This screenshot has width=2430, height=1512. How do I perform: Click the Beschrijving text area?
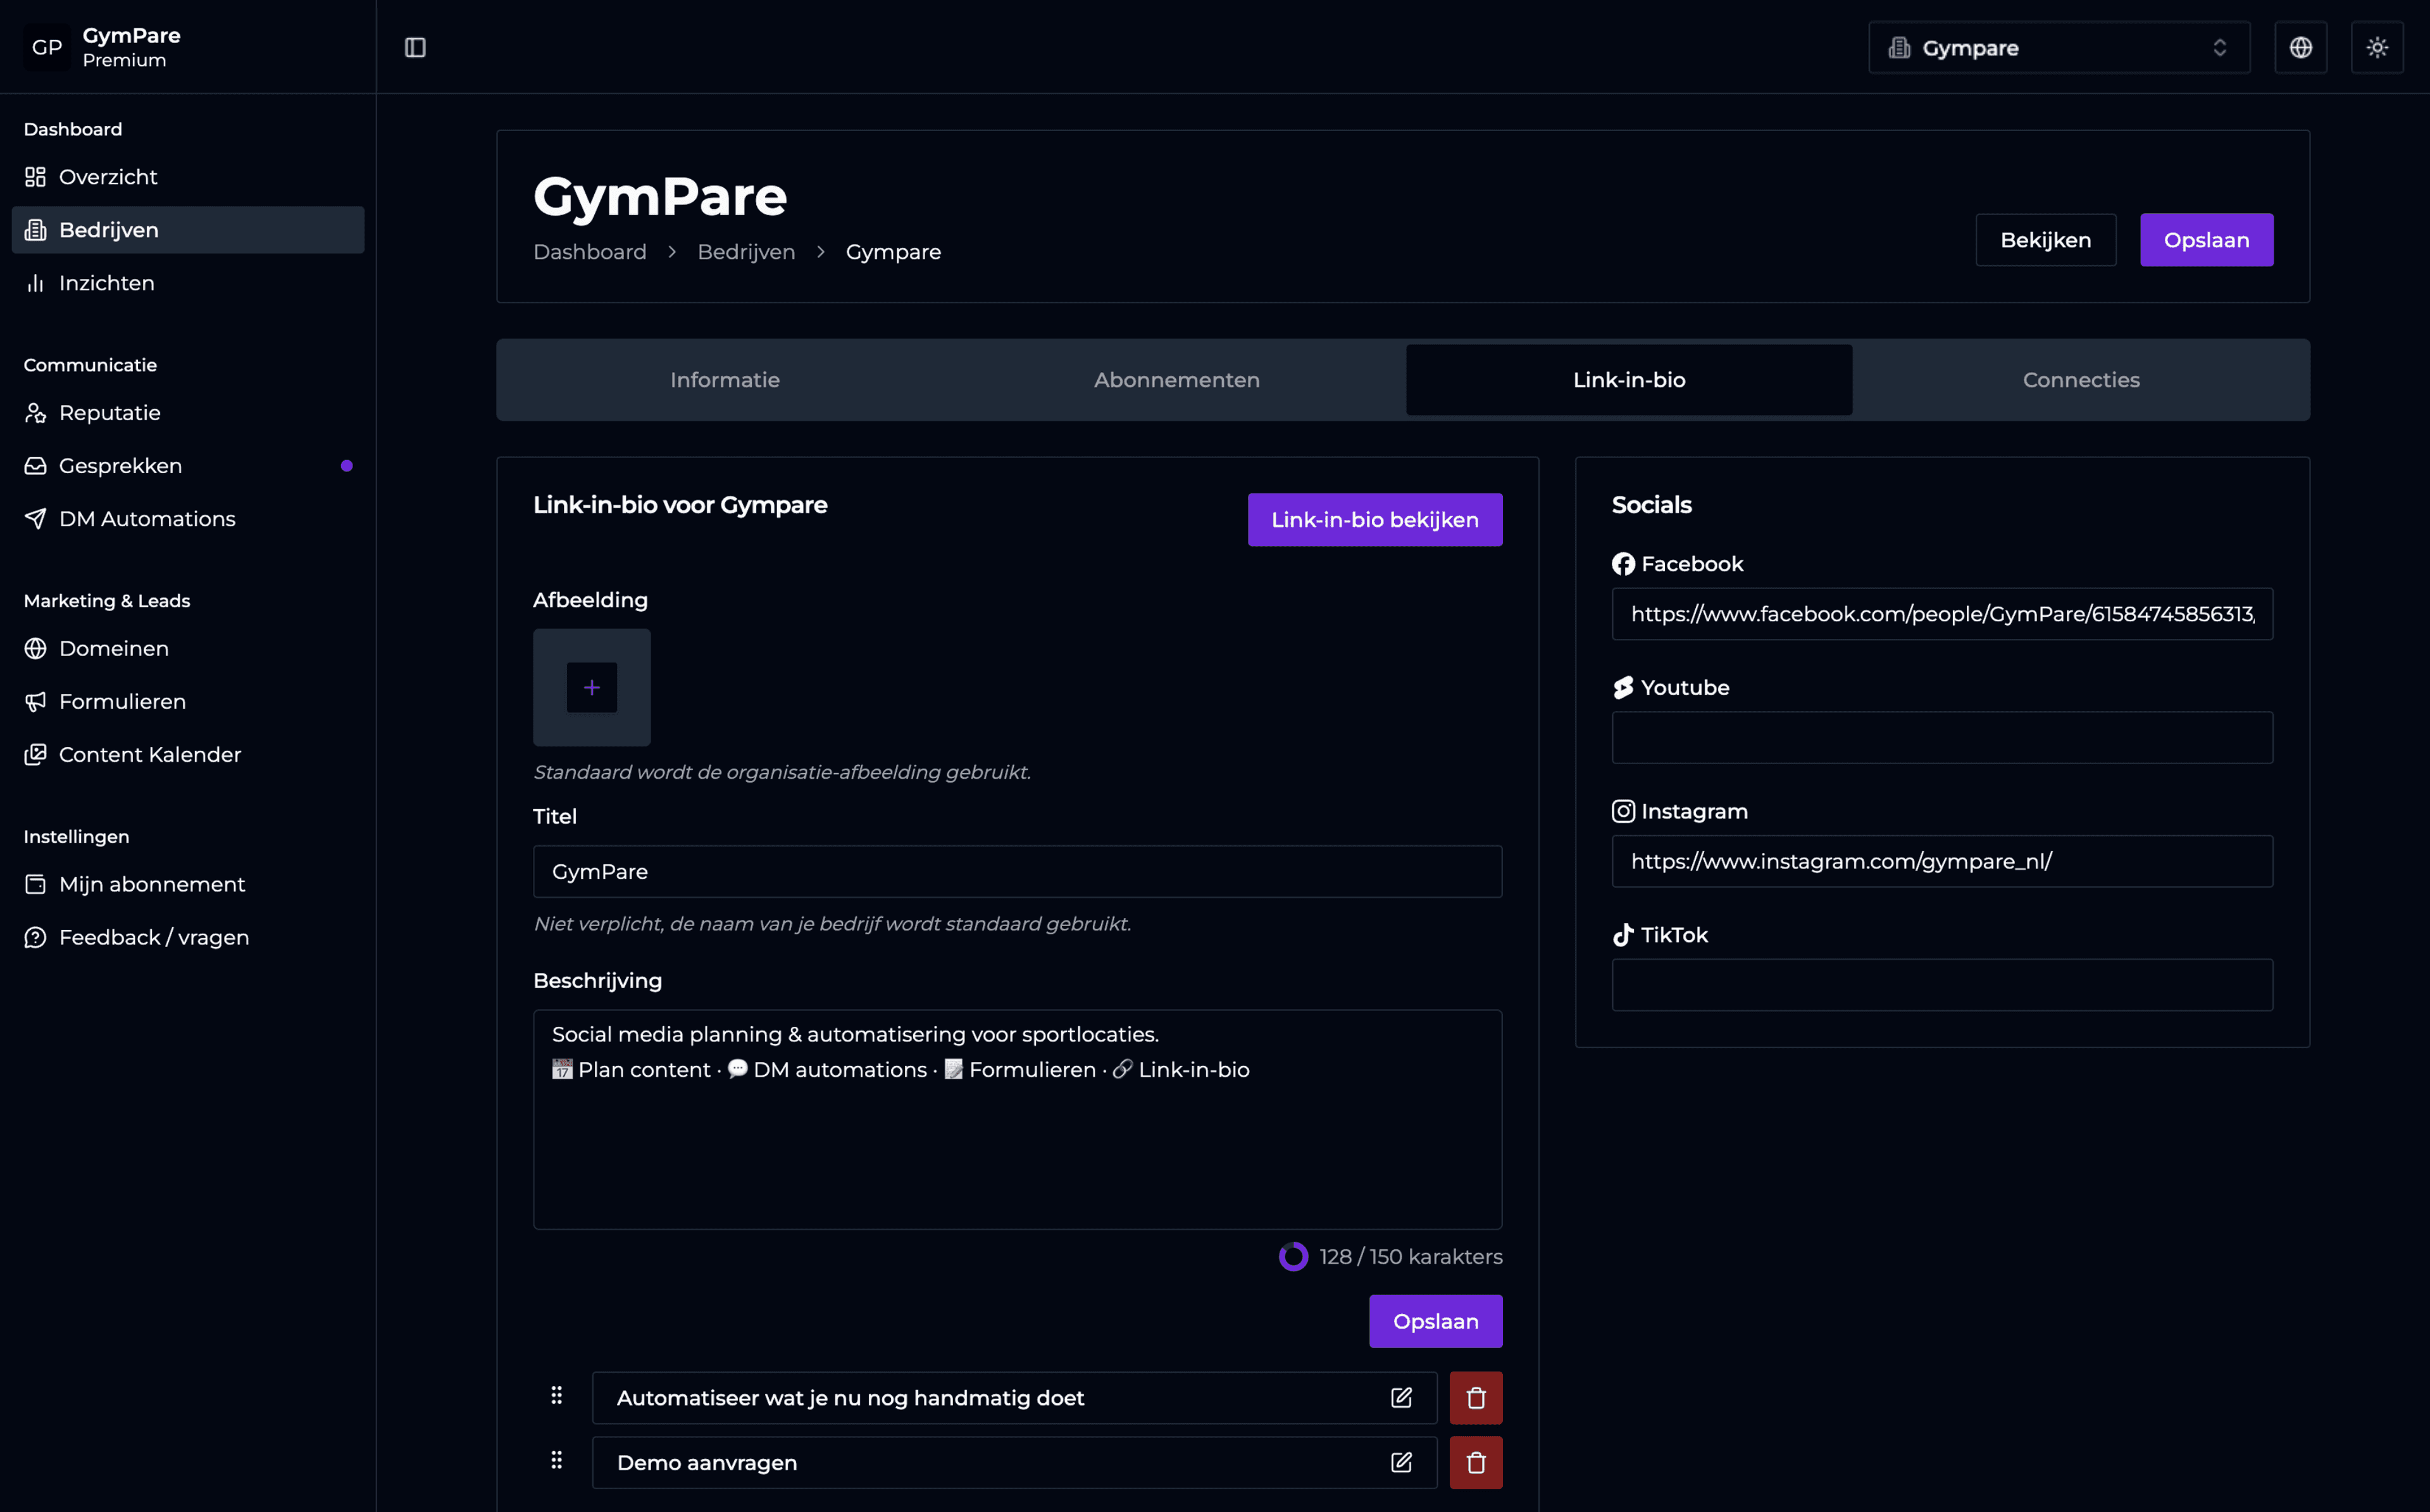click(x=1017, y=1120)
